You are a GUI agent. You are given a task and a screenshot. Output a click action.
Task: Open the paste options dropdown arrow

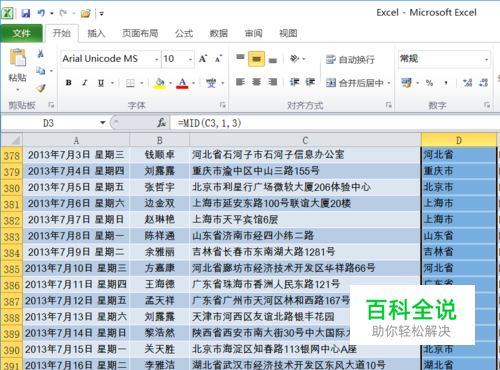(x=18, y=89)
